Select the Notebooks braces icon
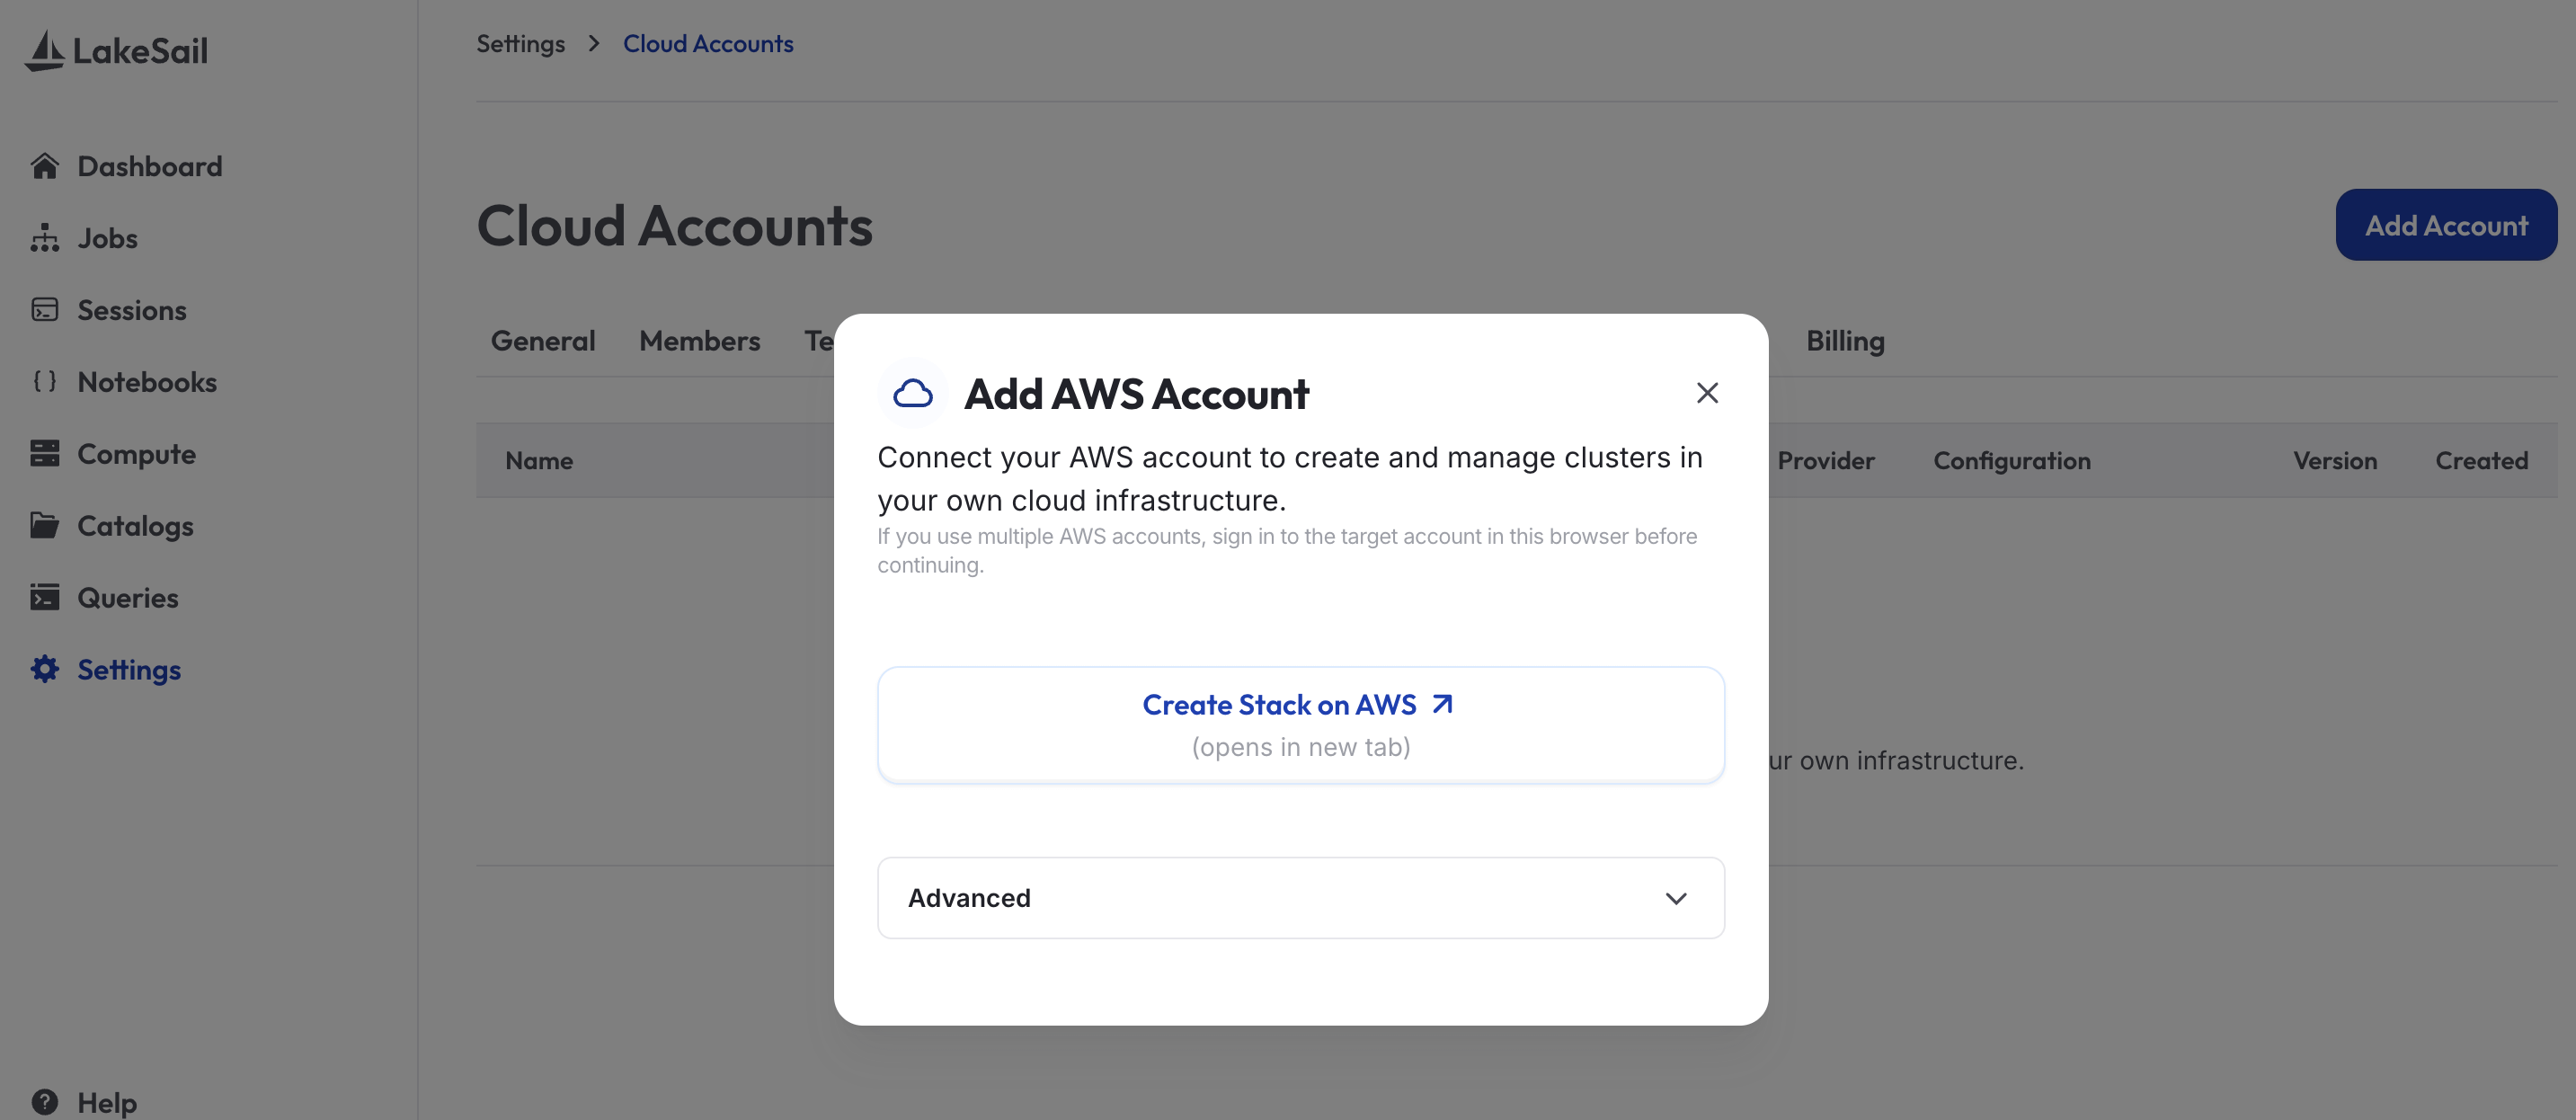This screenshot has height=1120, width=2576. pyautogui.click(x=45, y=382)
